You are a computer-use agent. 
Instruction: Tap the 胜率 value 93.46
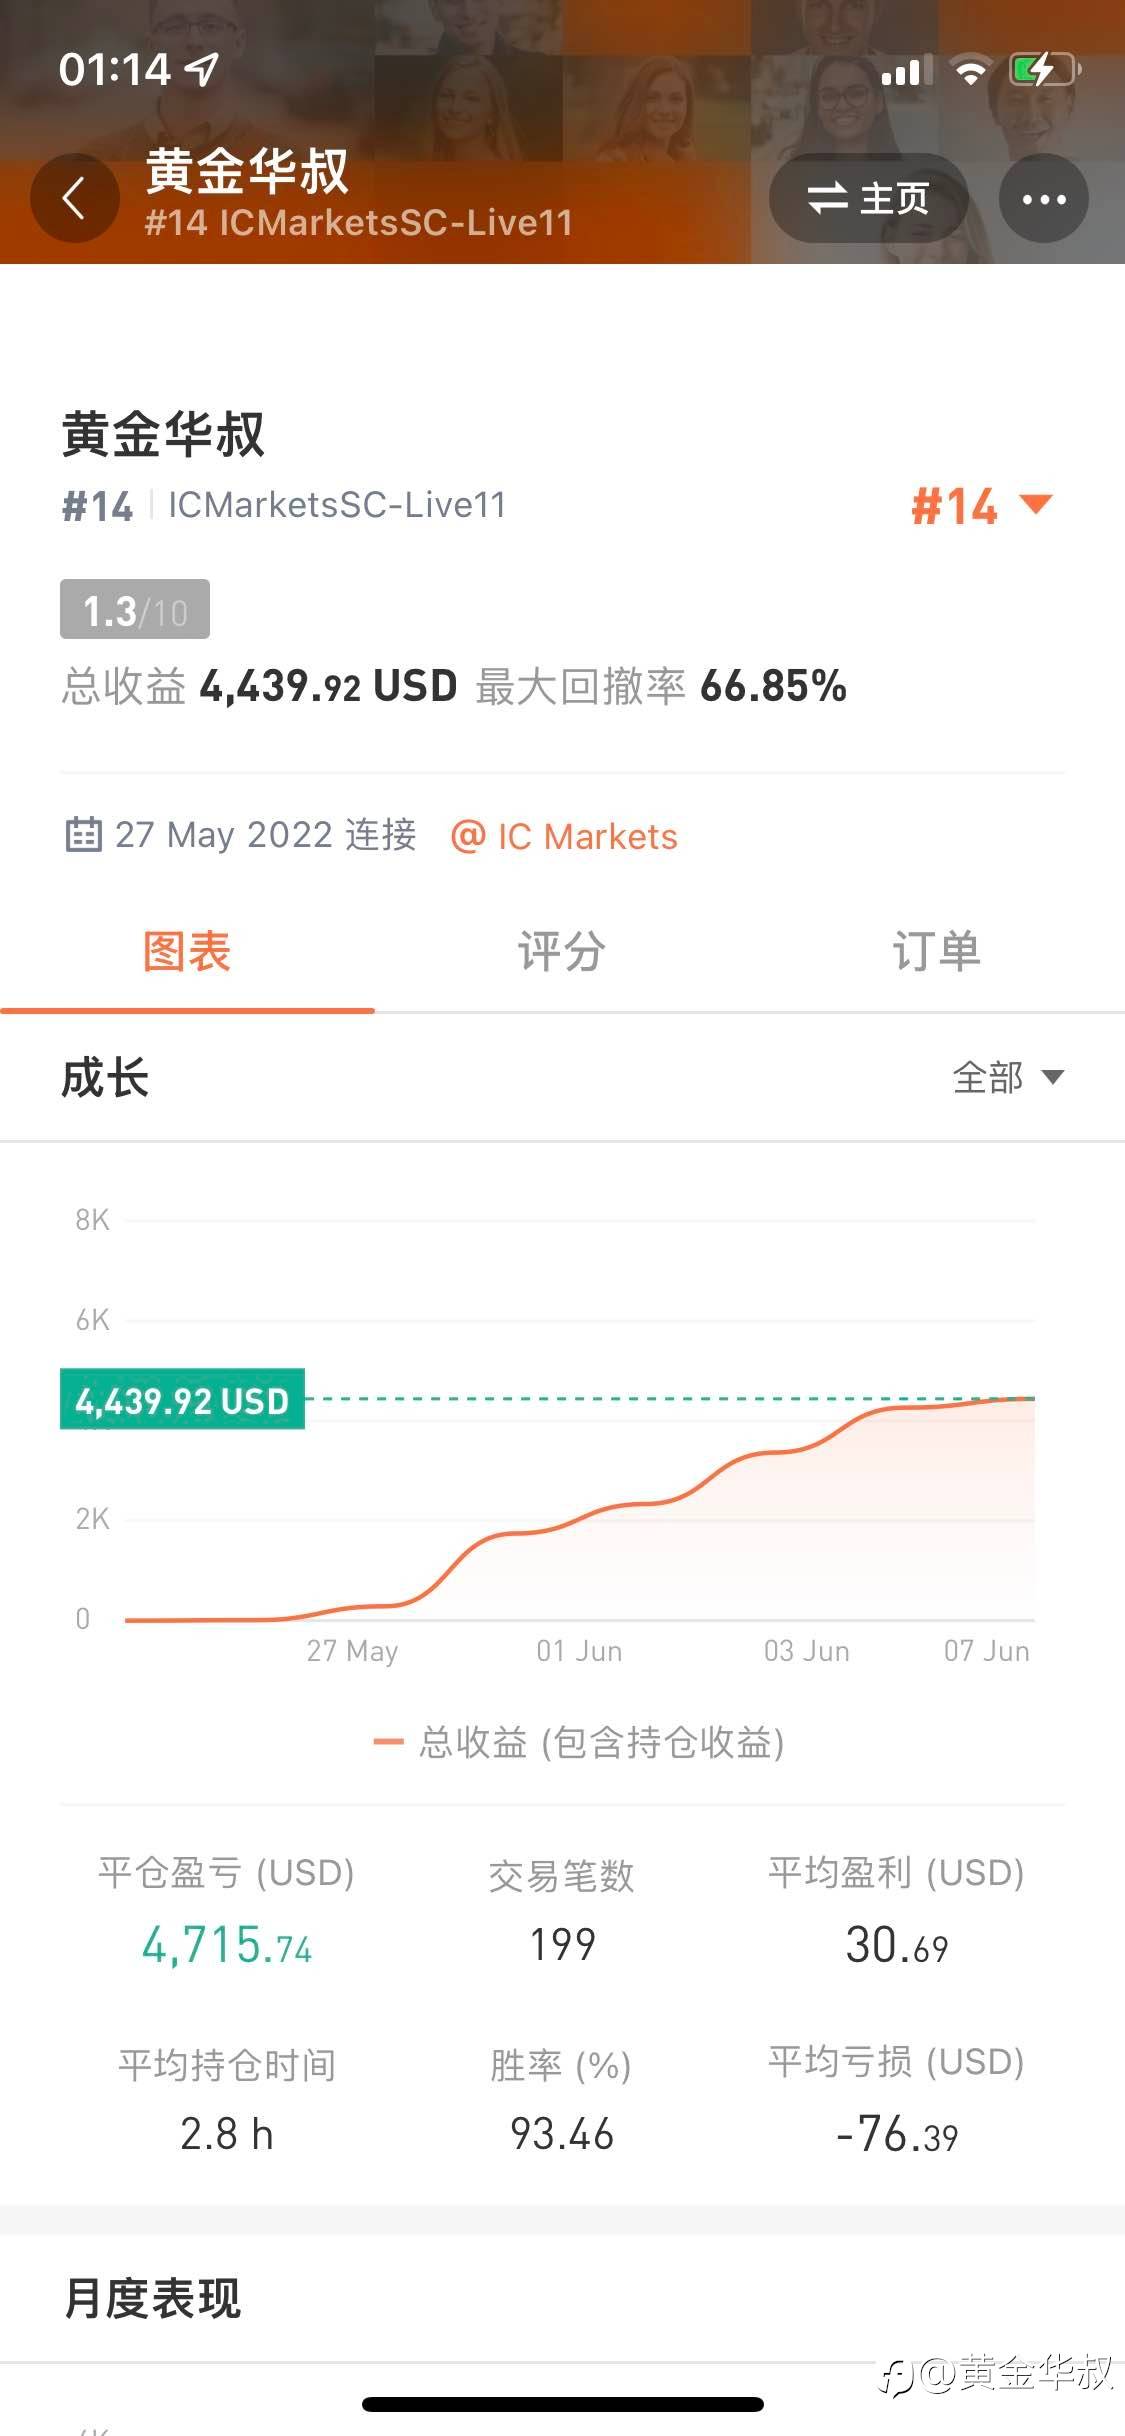click(x=561, y=2134)
